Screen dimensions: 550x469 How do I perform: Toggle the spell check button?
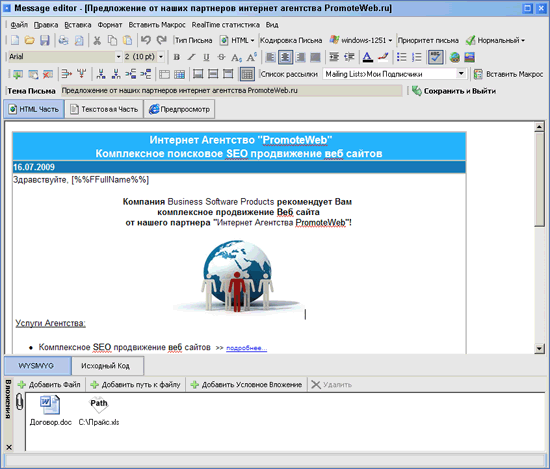436,57
